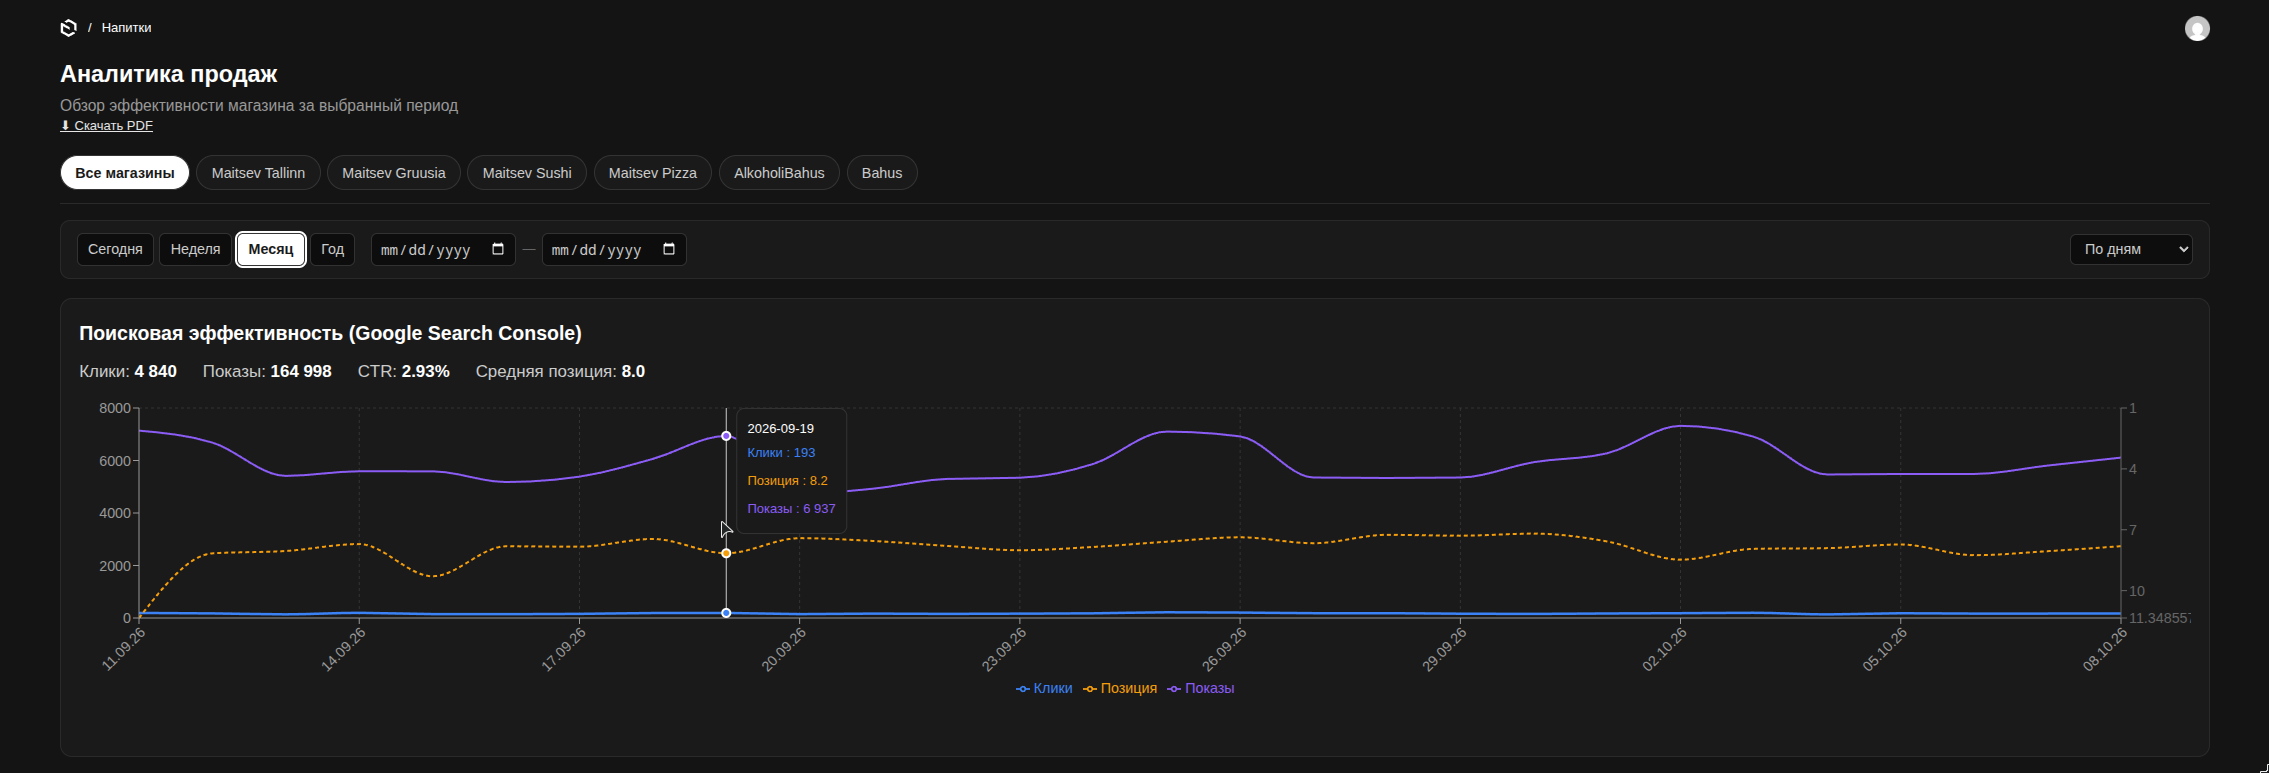Click the 02.10.26 axis date label
The height and width of the screenshot is (773, 2269).
point(1665,650)
